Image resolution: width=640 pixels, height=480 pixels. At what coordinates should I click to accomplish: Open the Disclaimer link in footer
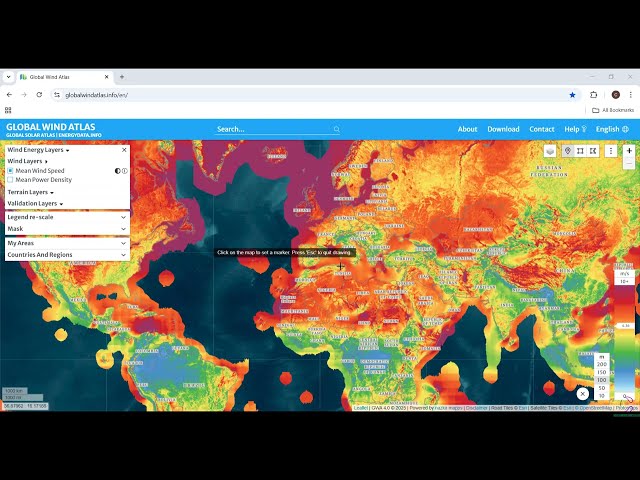pyautogui.click(x=476, y=408)
